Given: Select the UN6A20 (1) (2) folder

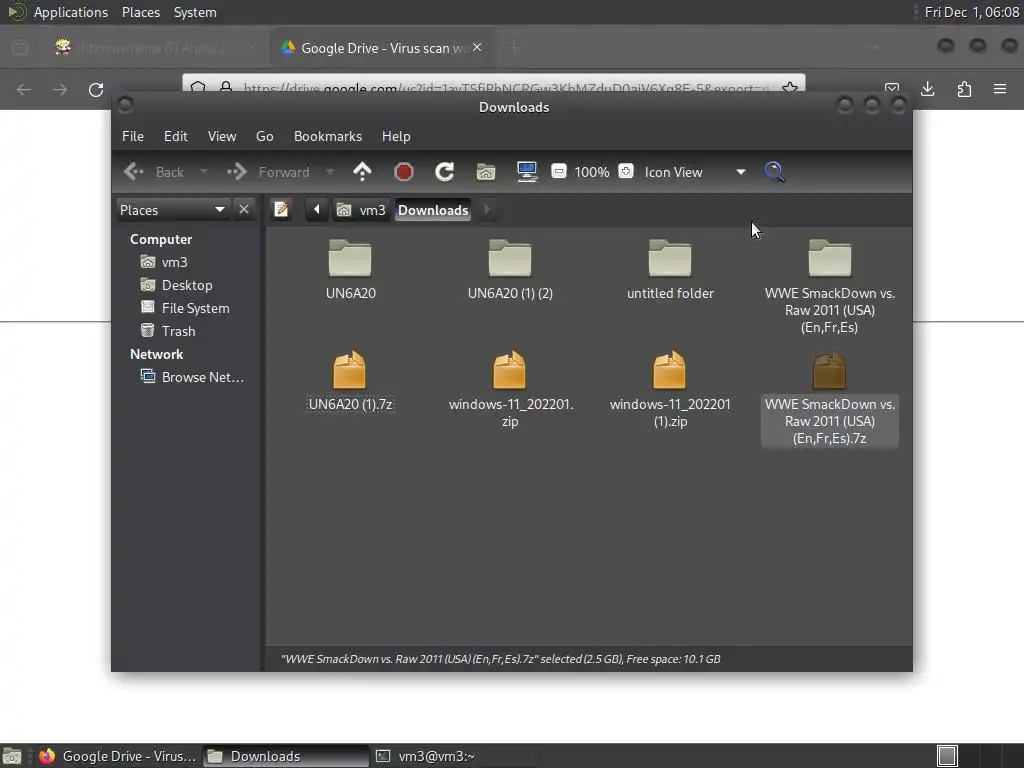Looking at the screenshot, I should pyautogui.click(x=510, y=270).
